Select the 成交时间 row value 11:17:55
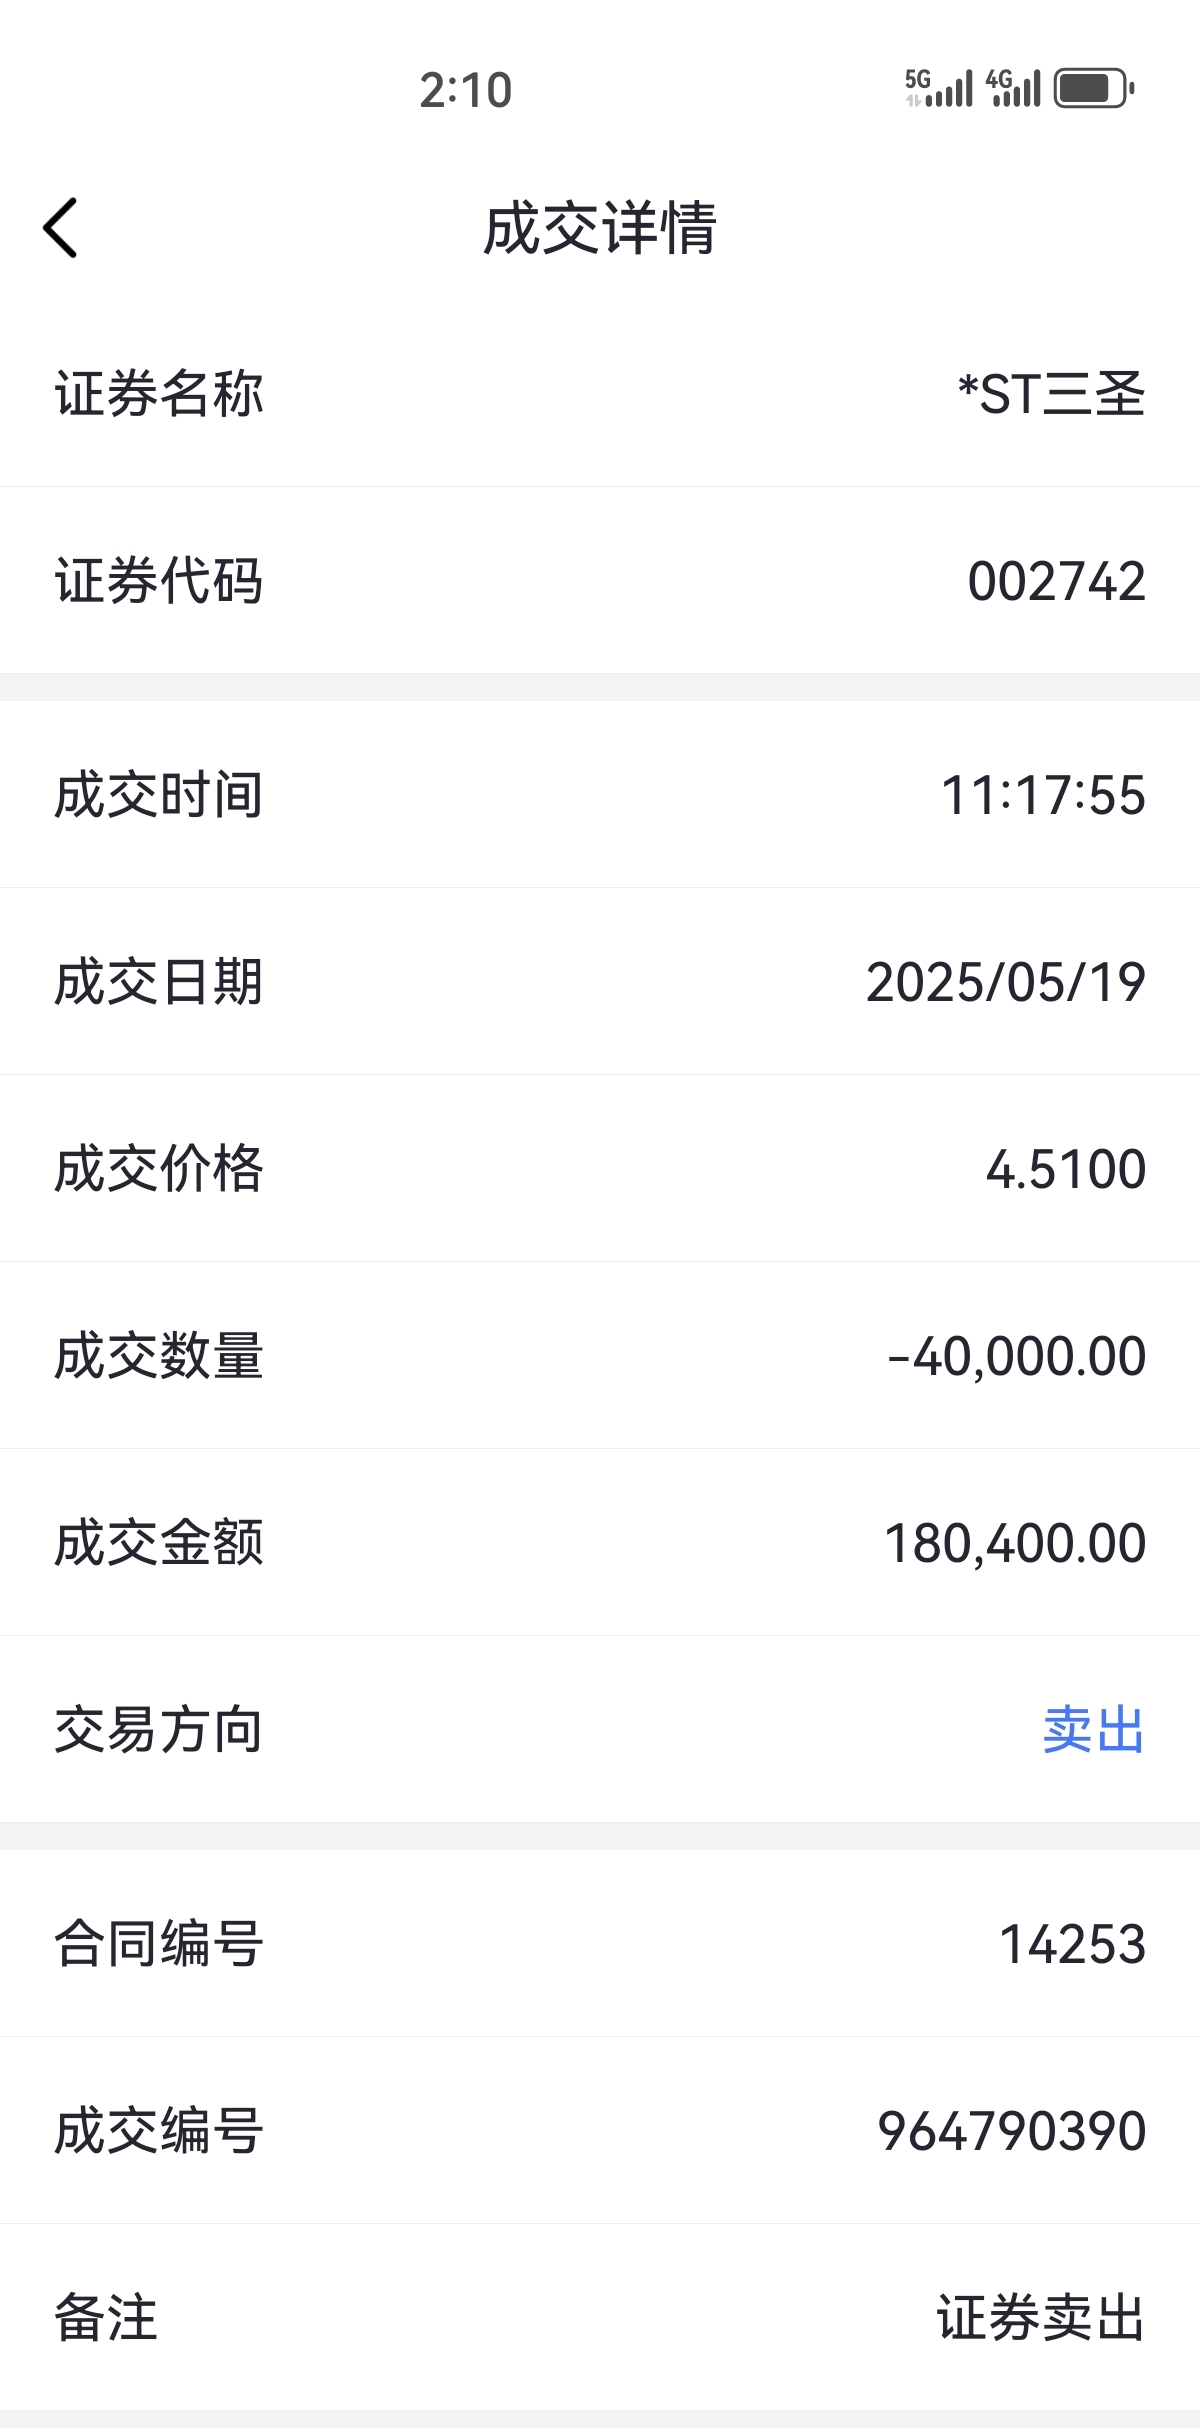The width and height of the screenshot is (1200, 2428). 1044,795
